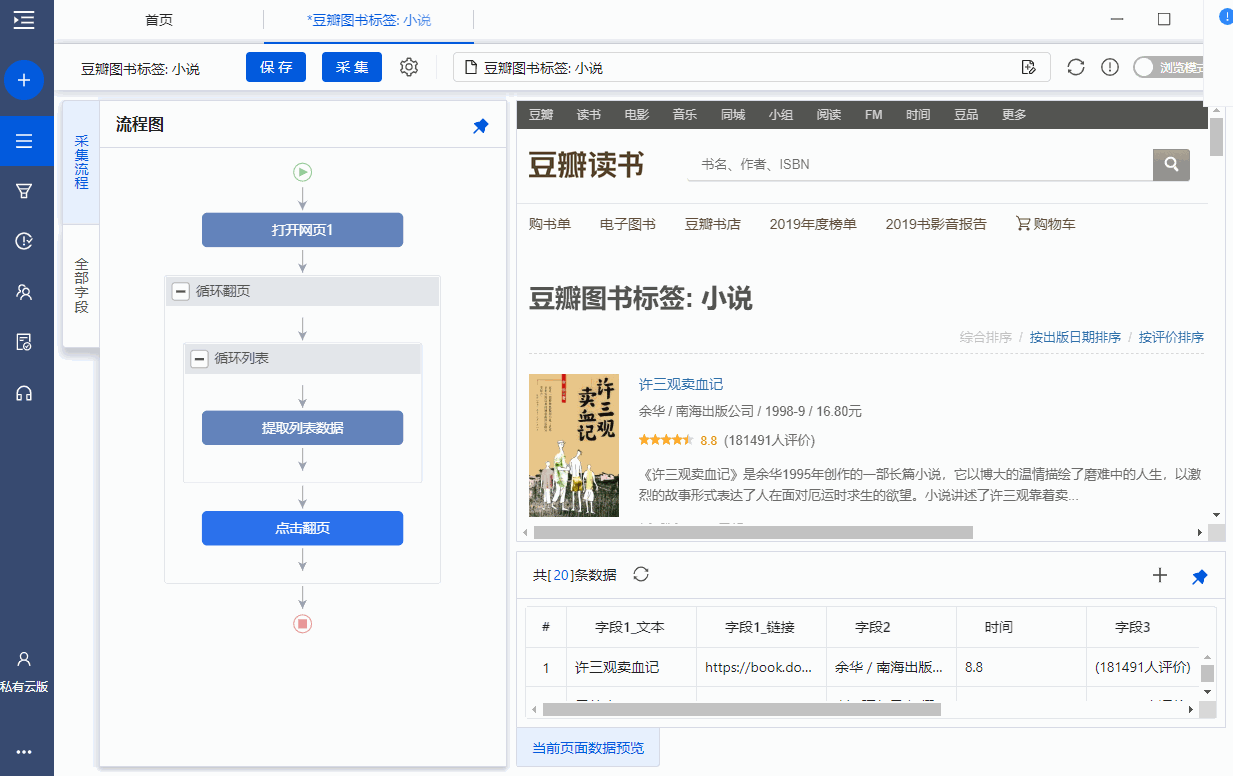
Task: Collapse the 循环列表 loop block
Action: coord(200,358)
